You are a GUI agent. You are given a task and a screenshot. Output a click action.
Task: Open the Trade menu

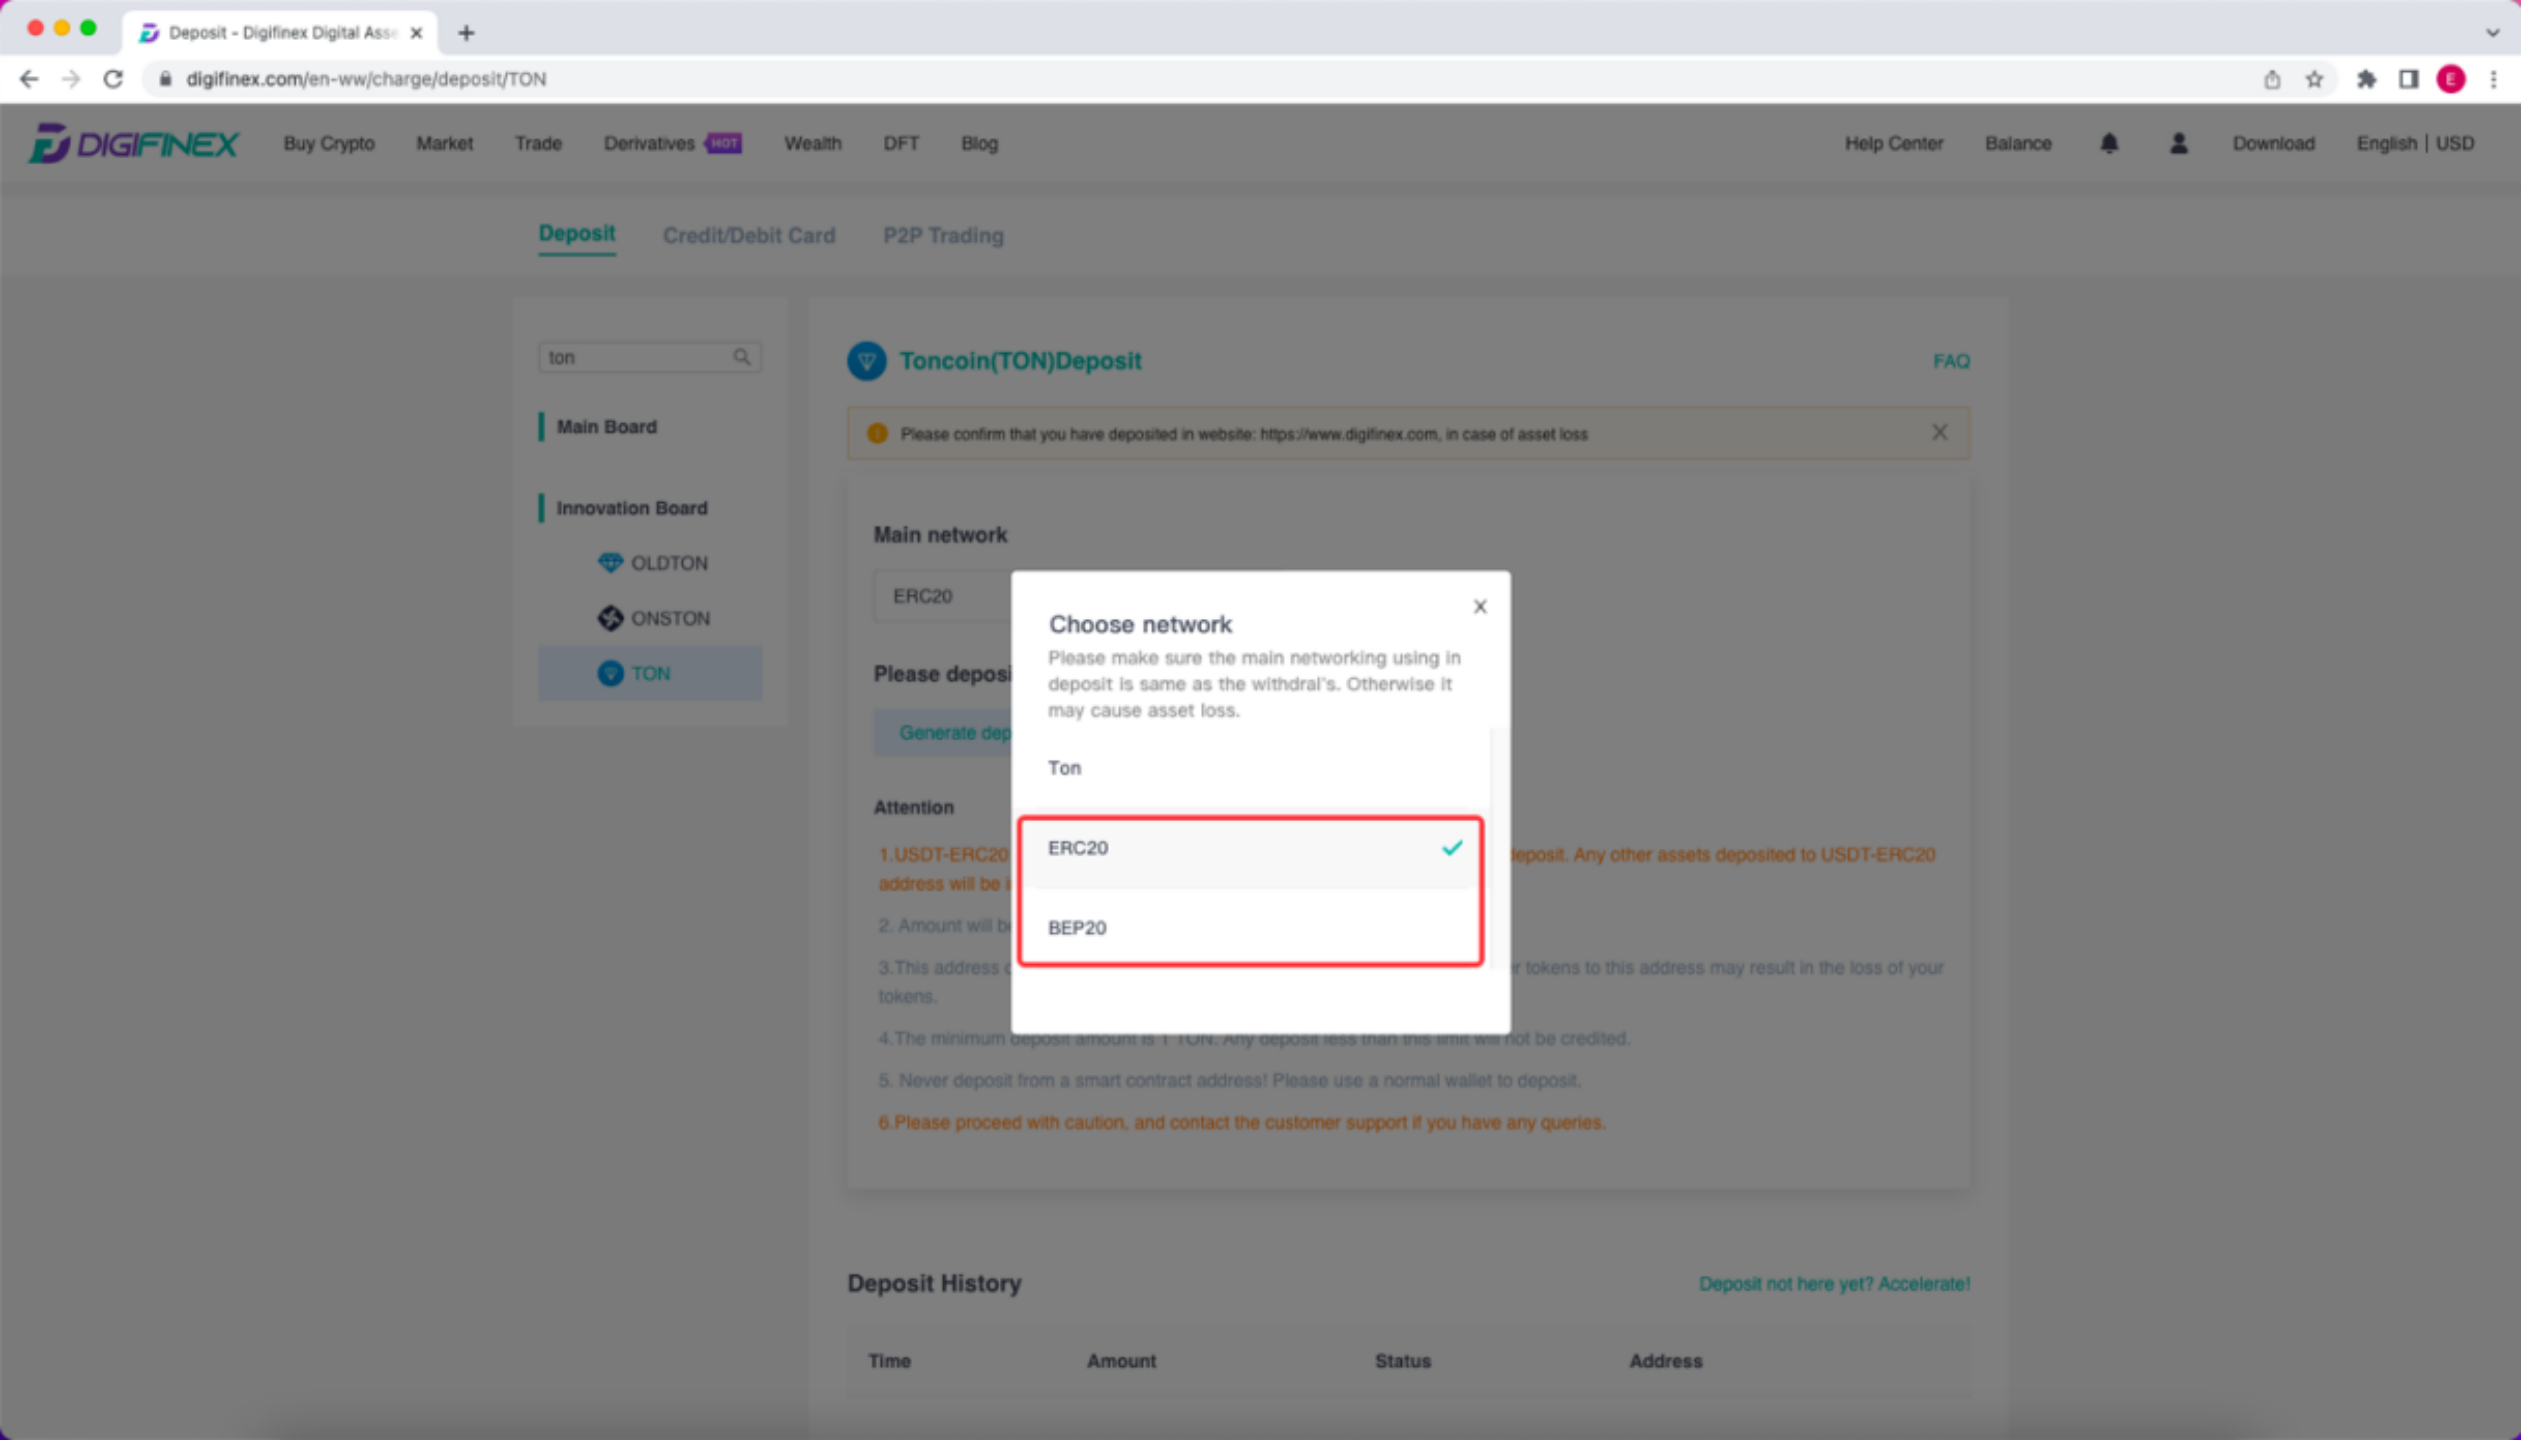538,143
